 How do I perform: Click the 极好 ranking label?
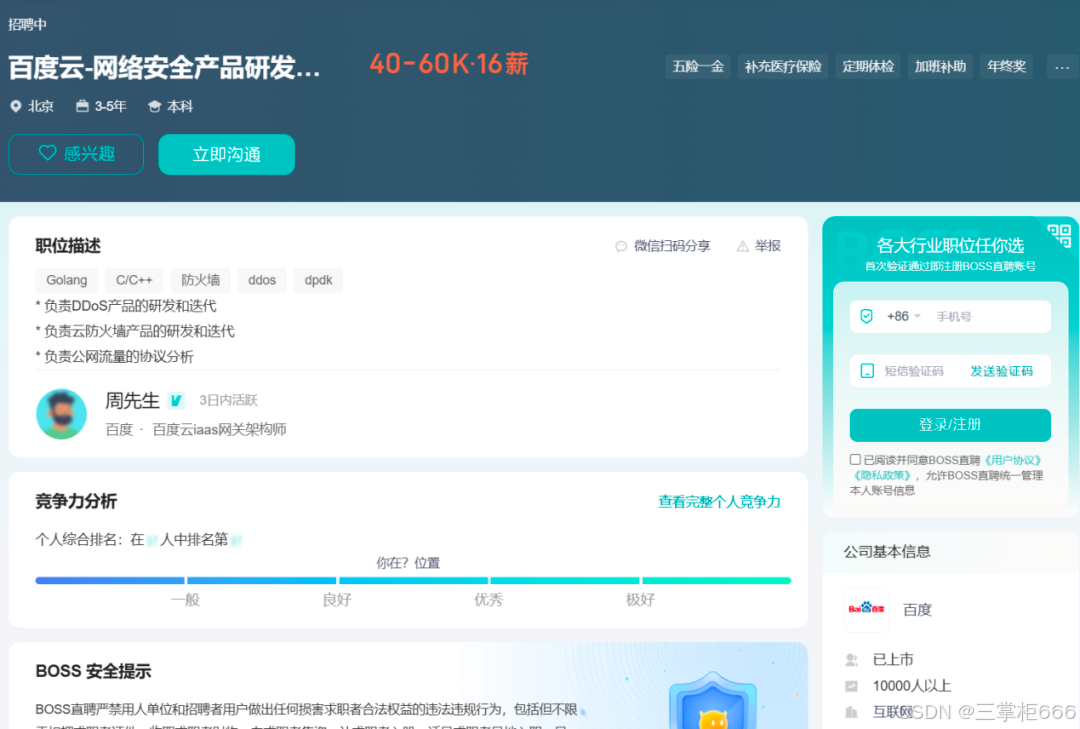tap(640, 599)
